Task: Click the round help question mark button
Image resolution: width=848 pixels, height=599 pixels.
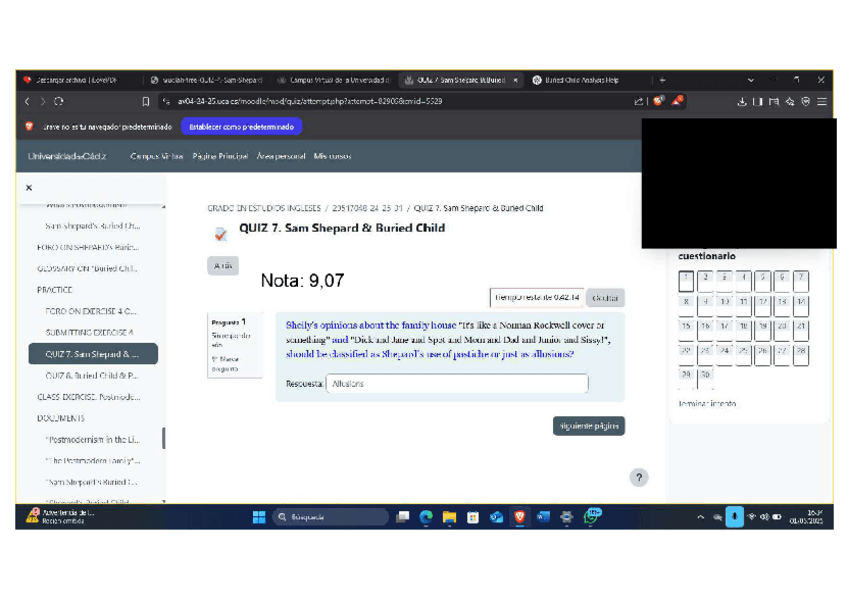Action: pos(639,478)
